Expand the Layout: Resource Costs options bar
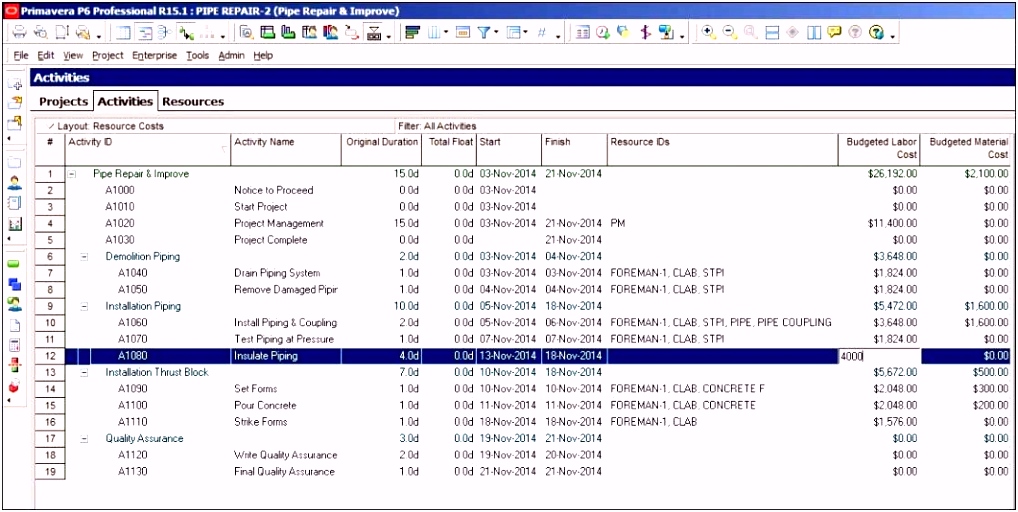 107,126
